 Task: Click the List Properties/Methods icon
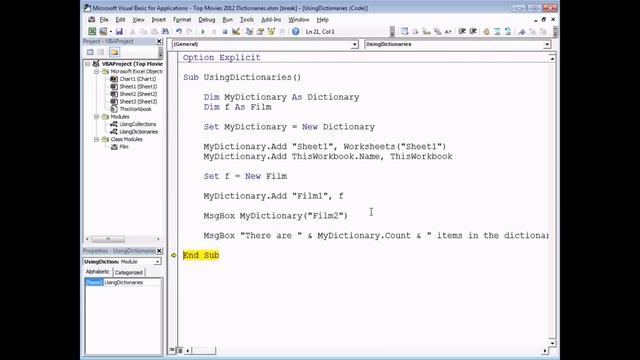(x=404, y=31)
